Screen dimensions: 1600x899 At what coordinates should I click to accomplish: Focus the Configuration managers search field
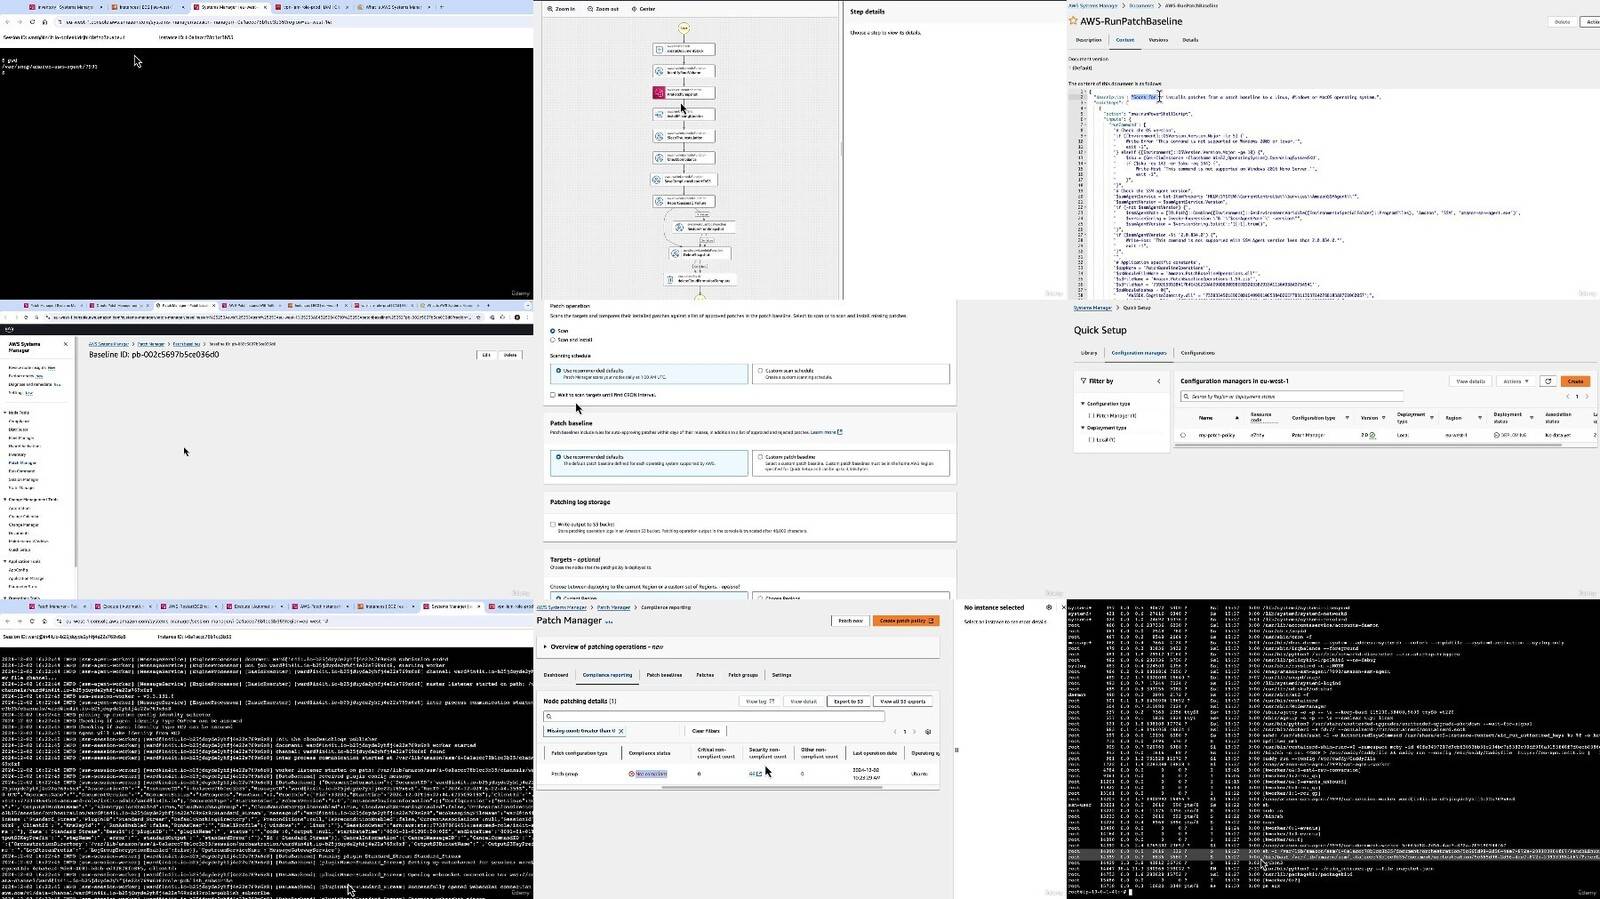click(x=1293, y=397)
